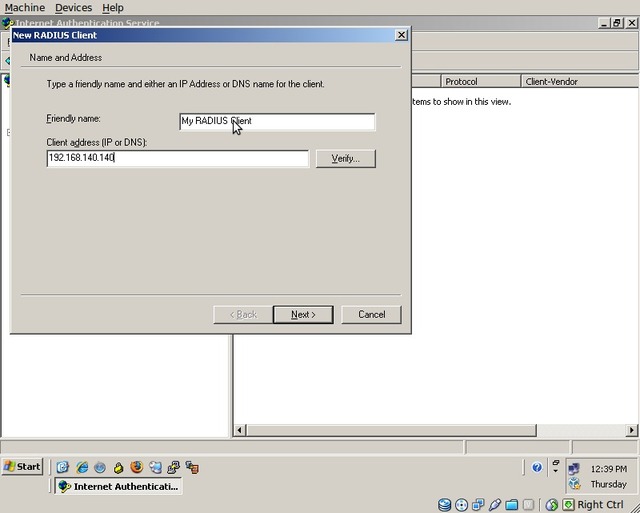Viewport: 640px width, 513px height.
Task: Launch Firefox from the quick launch bar
Action: pyautogui.click(x=136, y=467)
